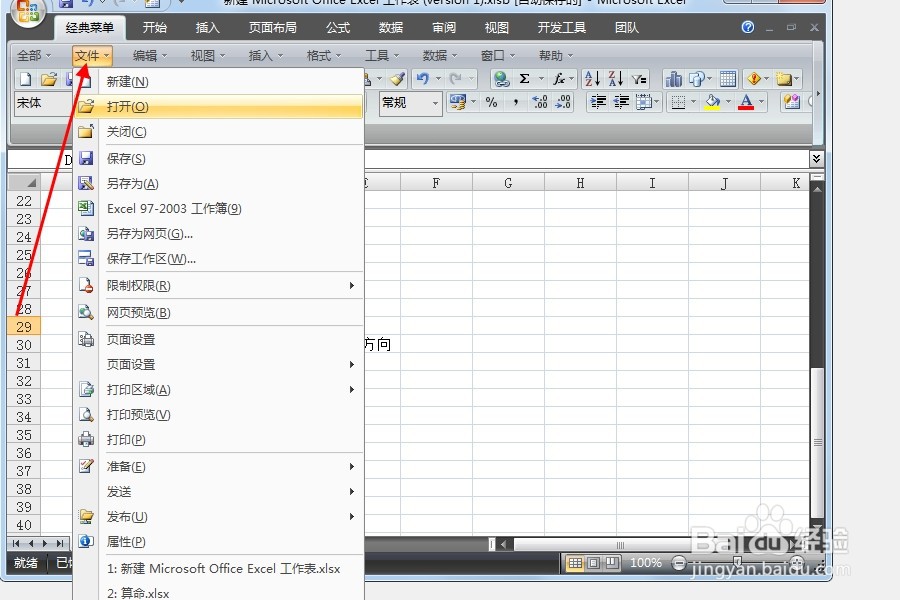Open recent file 算命.xlsx
900x600 pixels.
pyautogui.click(x=219, y=592)
